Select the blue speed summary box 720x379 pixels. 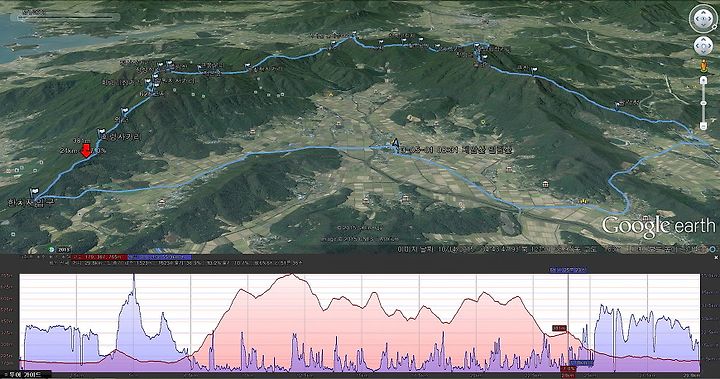[x=159, y=258]
